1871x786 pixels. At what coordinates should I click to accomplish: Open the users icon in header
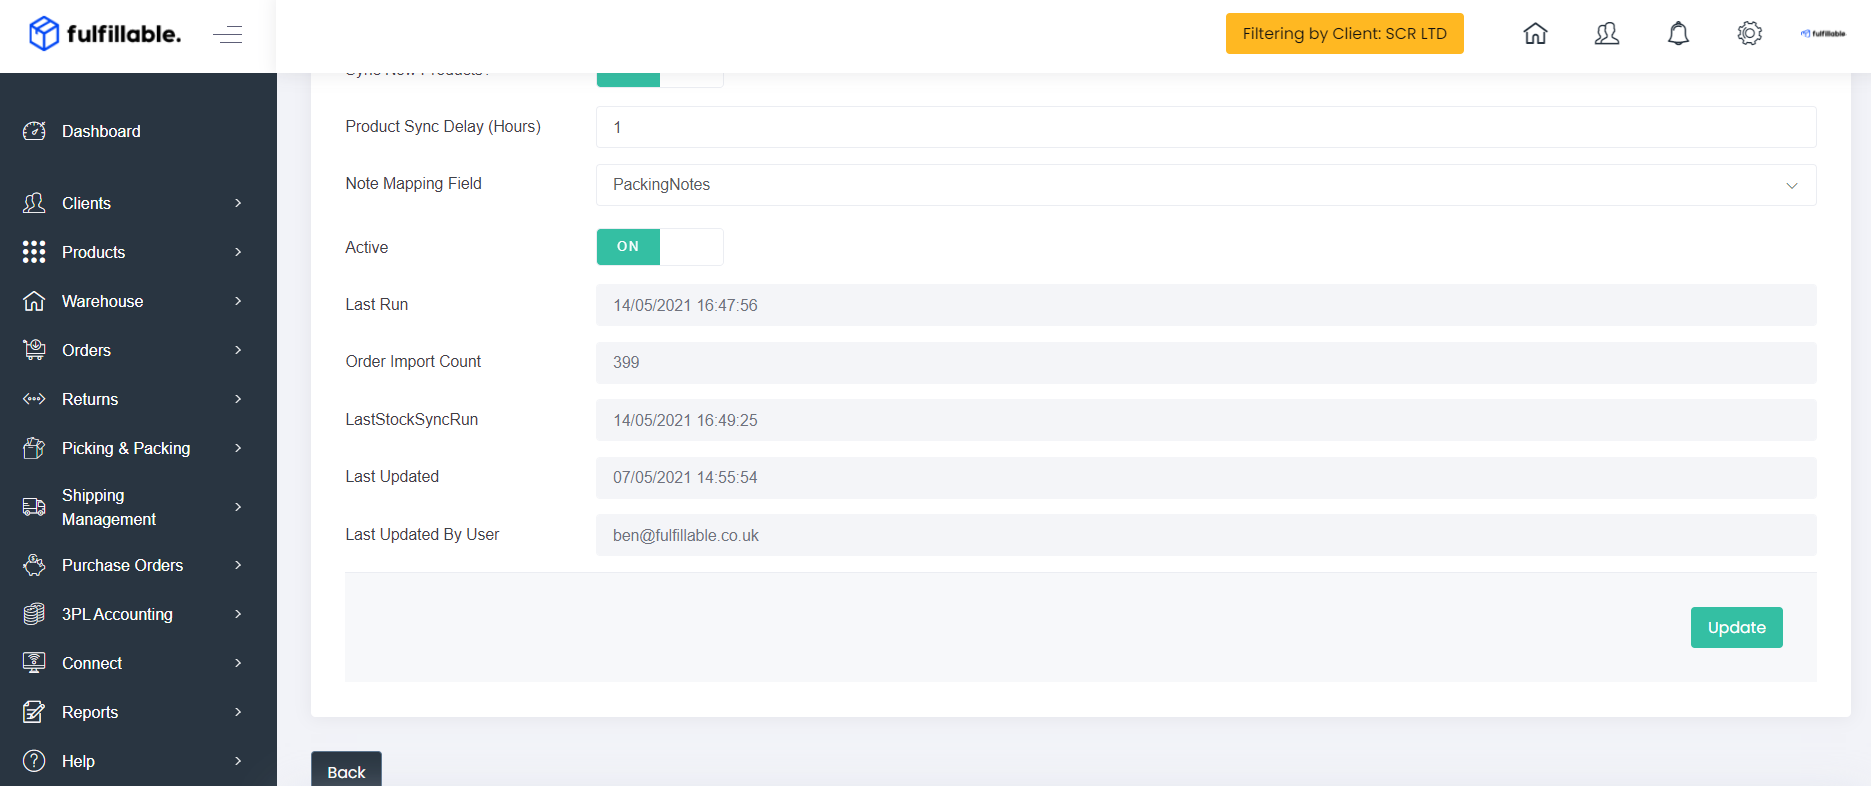pyautogui.click(x=1607, y=34)
